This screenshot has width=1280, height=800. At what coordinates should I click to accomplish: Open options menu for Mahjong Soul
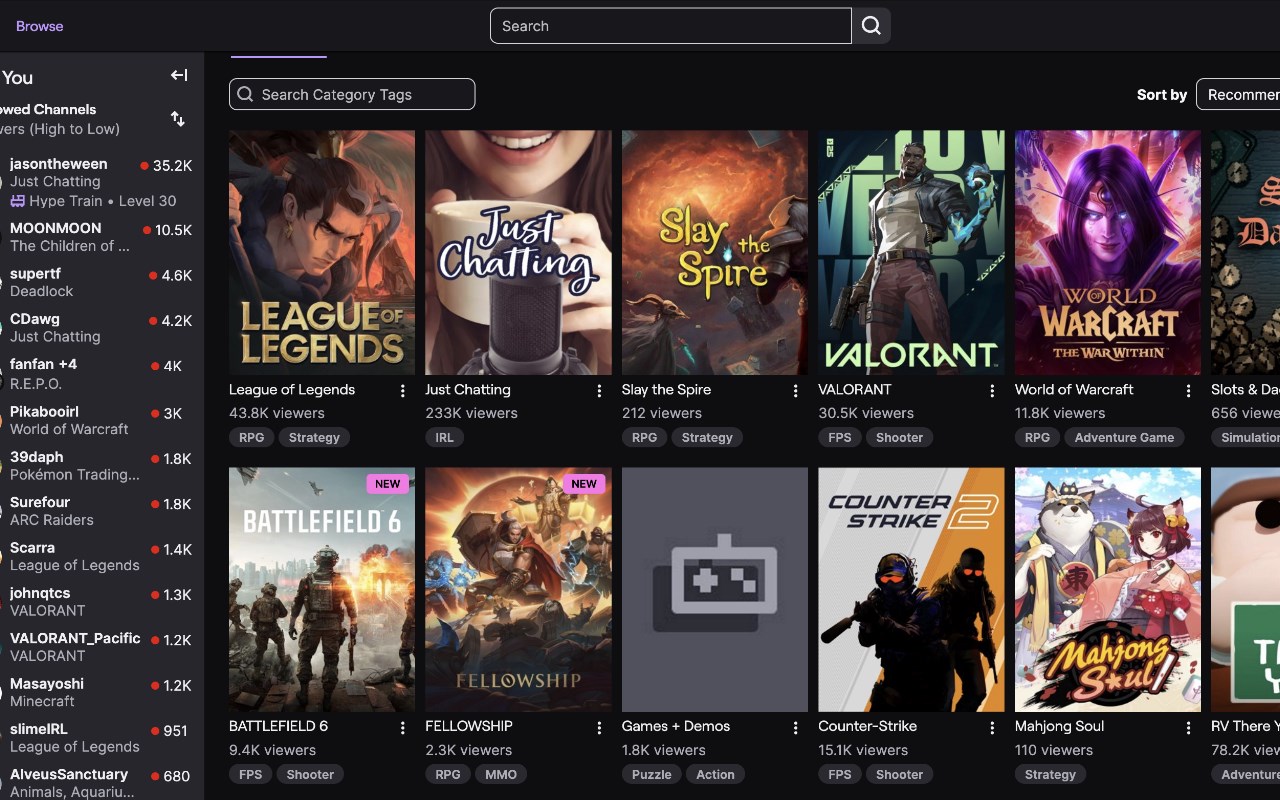(x=1189, y=728)
